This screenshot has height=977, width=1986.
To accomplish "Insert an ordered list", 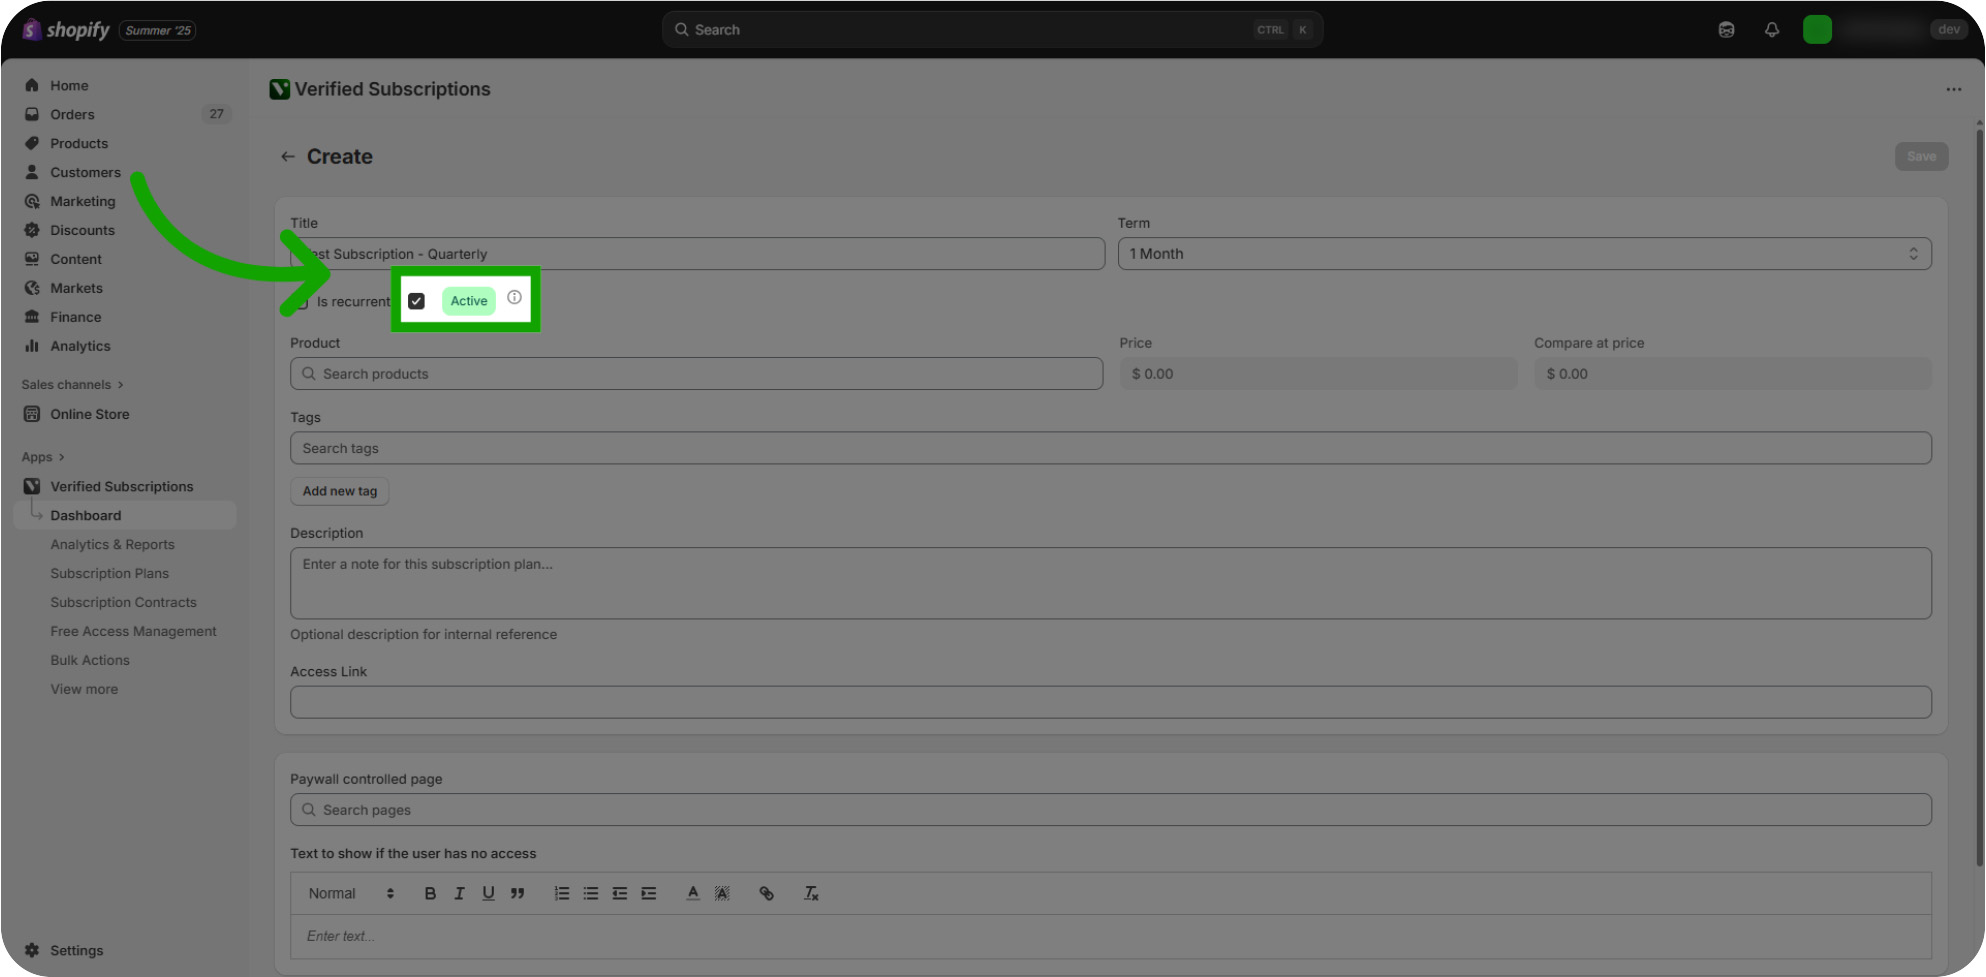I will [562, 894].
